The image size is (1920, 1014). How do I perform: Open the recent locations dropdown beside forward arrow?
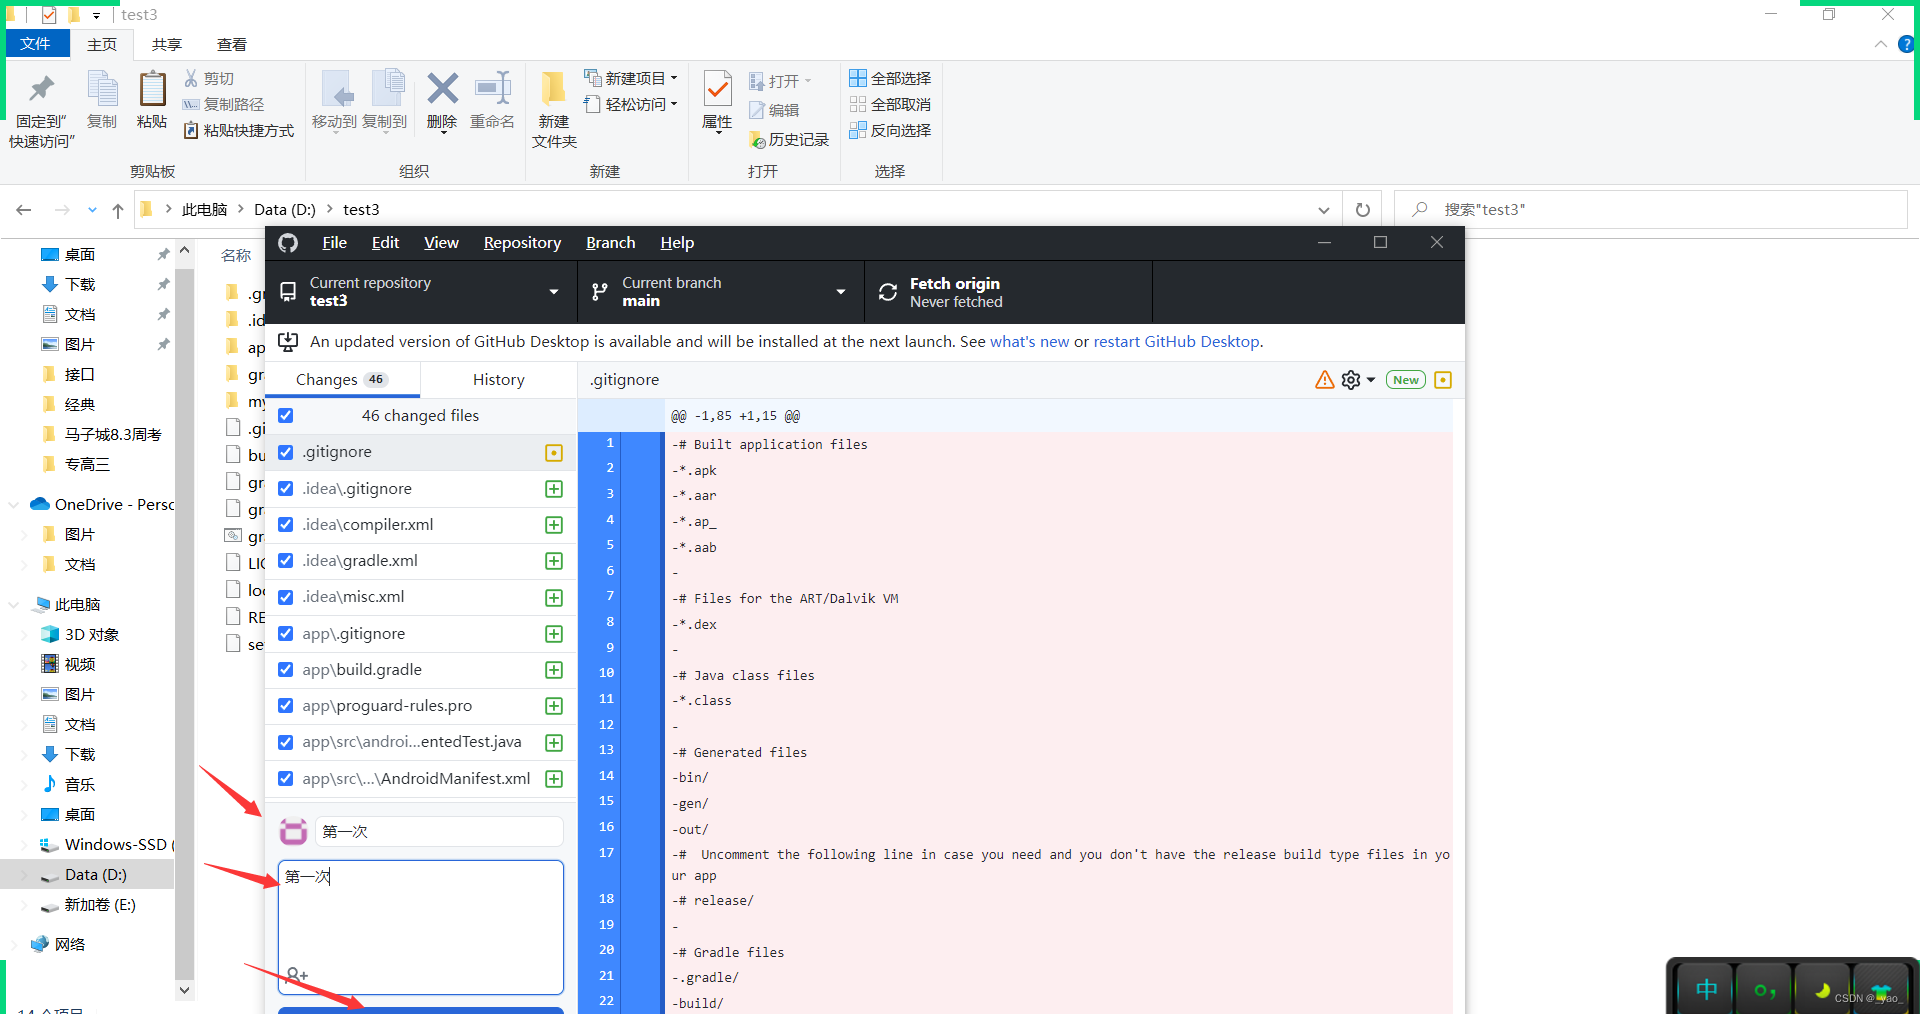[92, 210]
